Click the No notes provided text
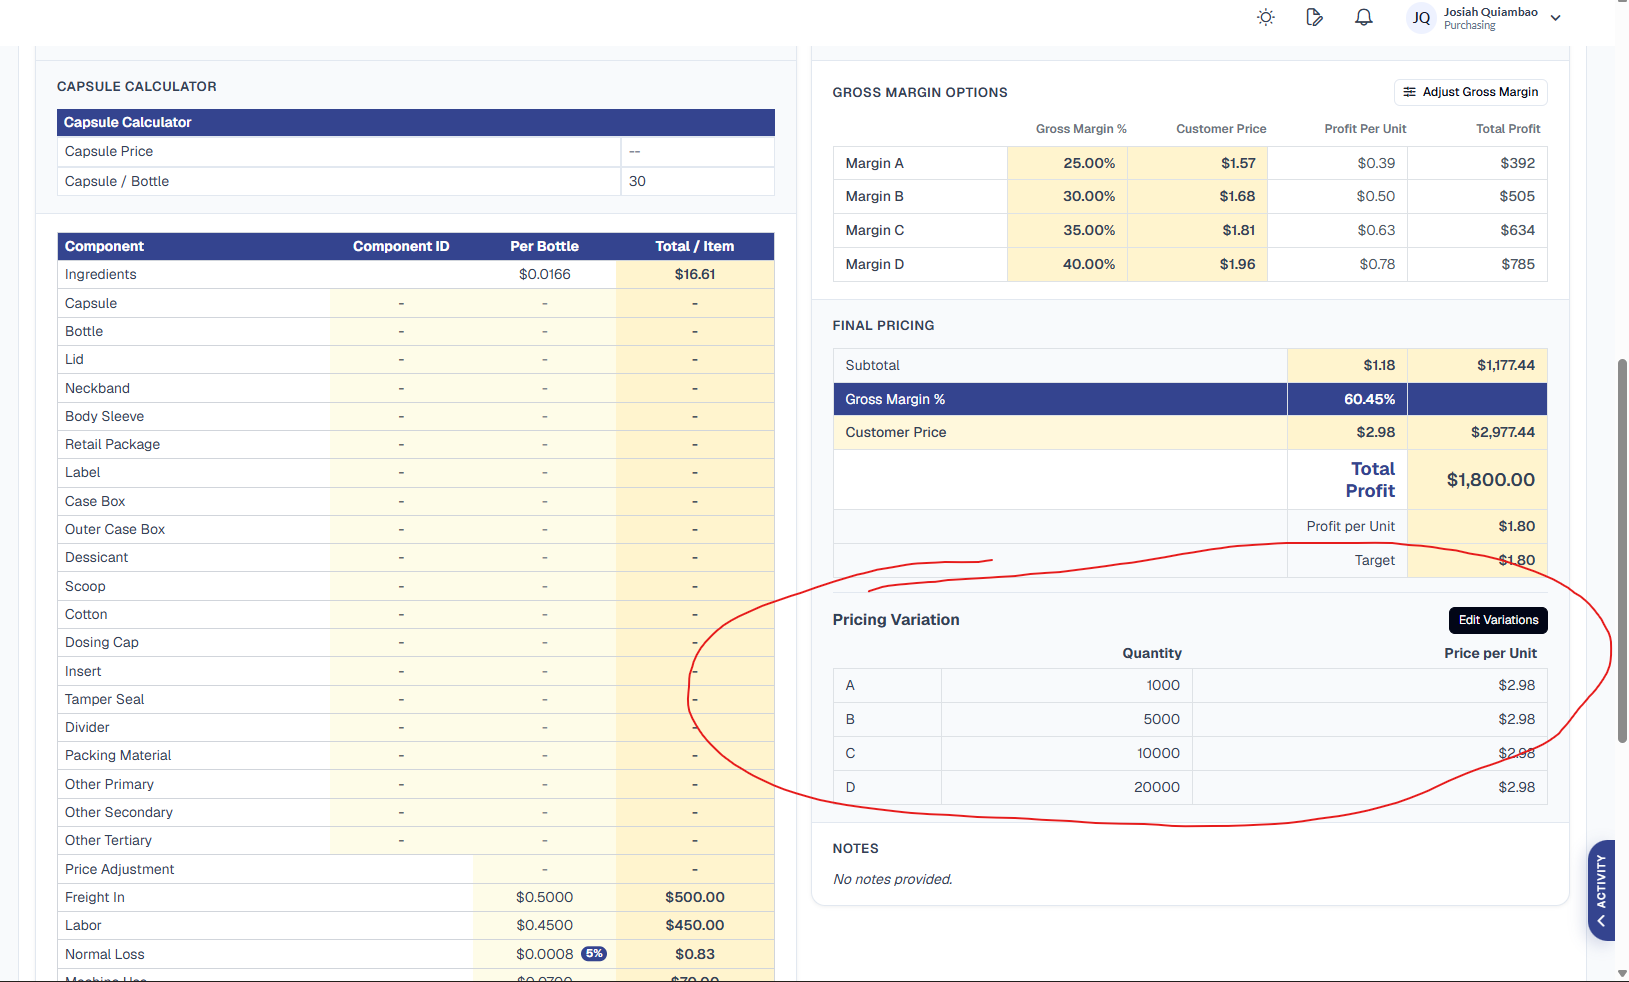The width and height of the screenshot is (1629, 982). click(893, 879)
